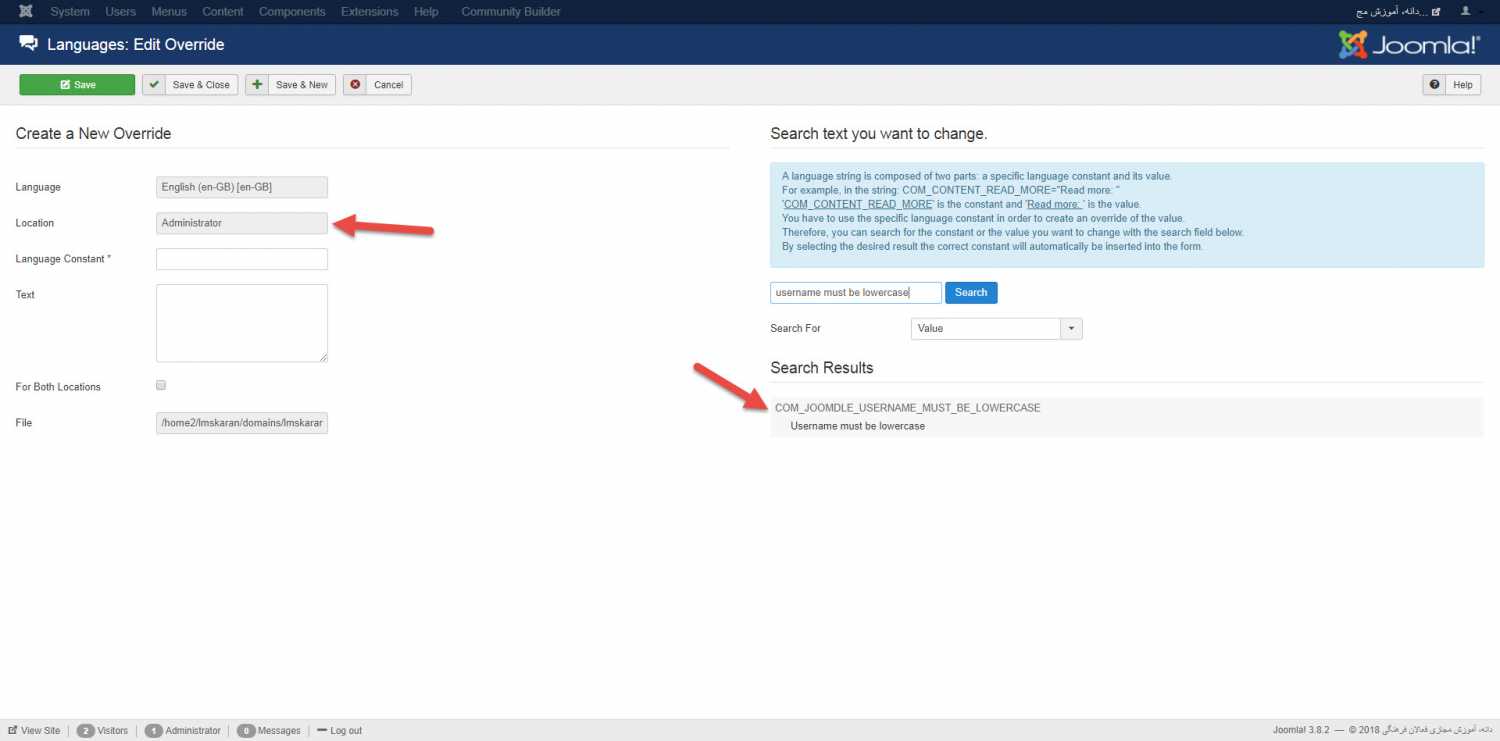Open the Components menu
Viewport: 1500px width, 741px height.
pos(292,12)
